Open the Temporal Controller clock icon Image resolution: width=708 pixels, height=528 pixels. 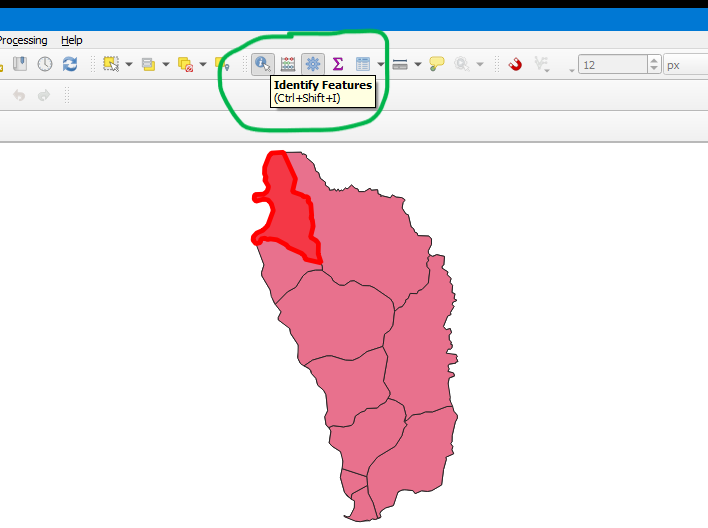pyautogui.click(x=45, y=64)
